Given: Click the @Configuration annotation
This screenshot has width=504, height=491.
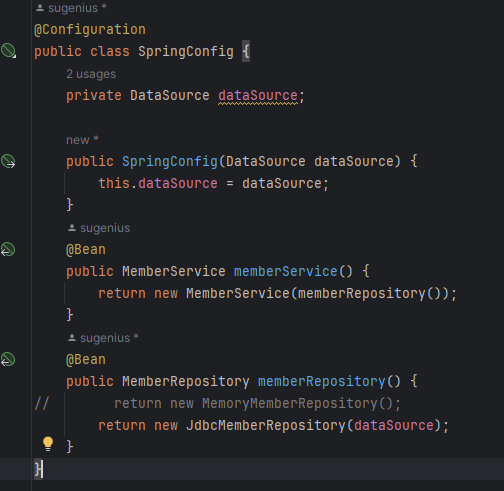Looking at the screenshot, I should coord(90,30).
